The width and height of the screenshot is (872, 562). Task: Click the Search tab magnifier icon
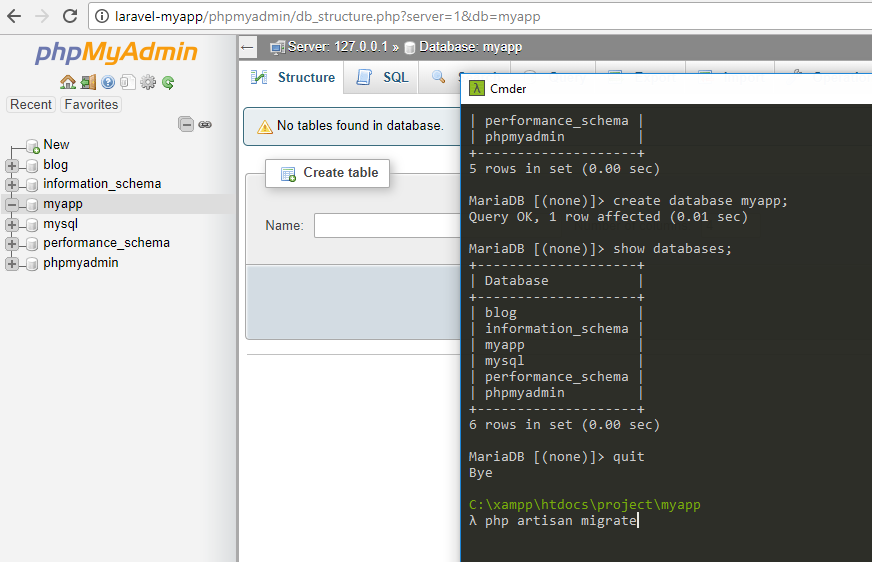(438, 77)
